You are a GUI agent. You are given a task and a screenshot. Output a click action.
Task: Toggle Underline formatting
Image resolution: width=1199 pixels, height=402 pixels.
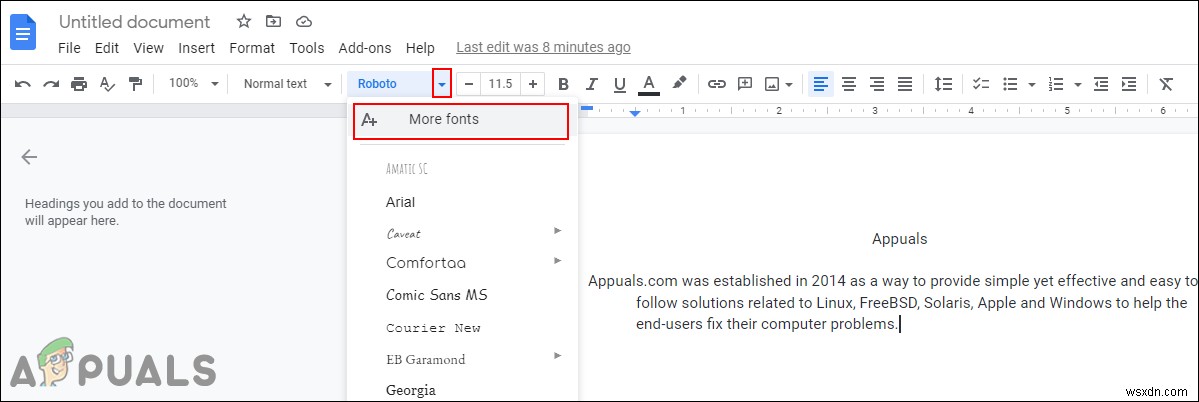tap(619, 84)
